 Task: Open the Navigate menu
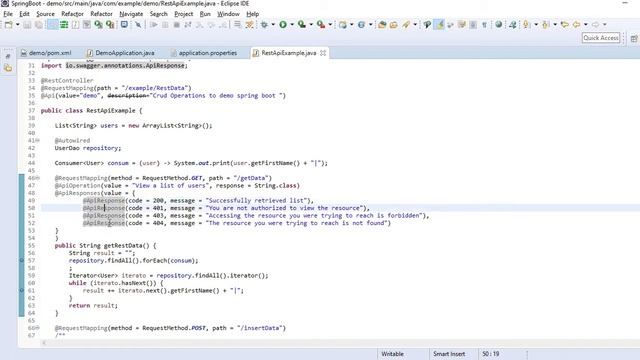tap(131, 14)
